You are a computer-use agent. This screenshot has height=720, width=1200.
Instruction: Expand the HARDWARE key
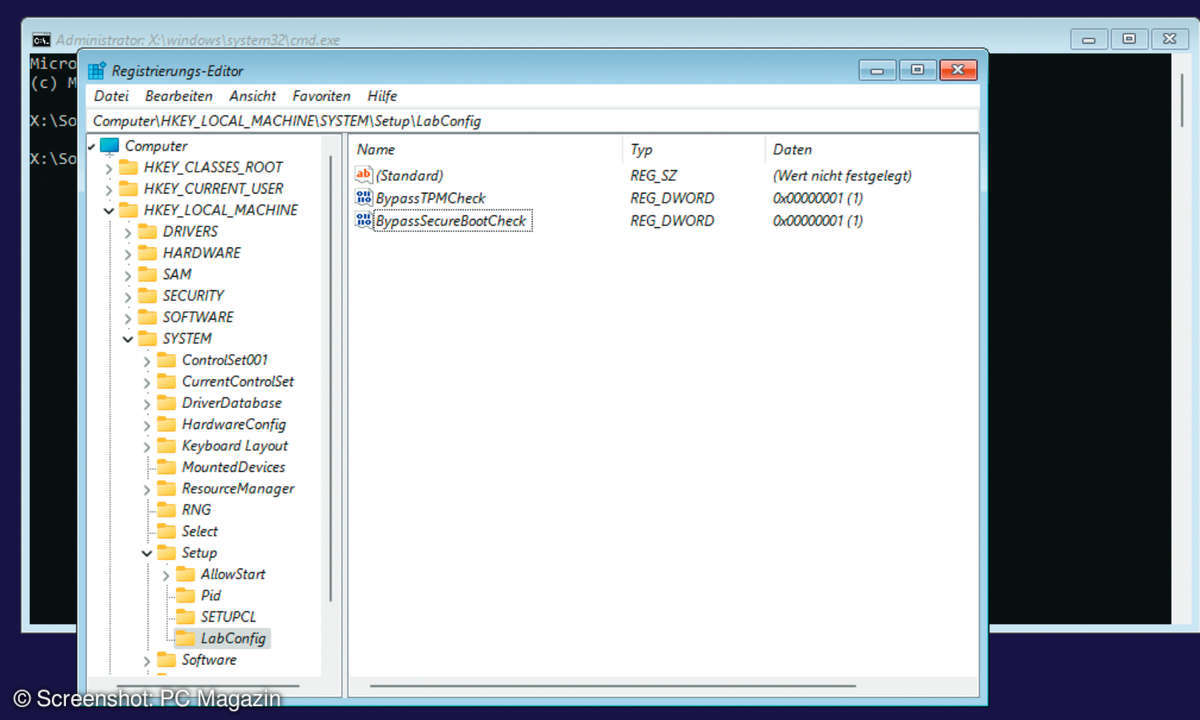pyautogui.click(x=128, y=253)
